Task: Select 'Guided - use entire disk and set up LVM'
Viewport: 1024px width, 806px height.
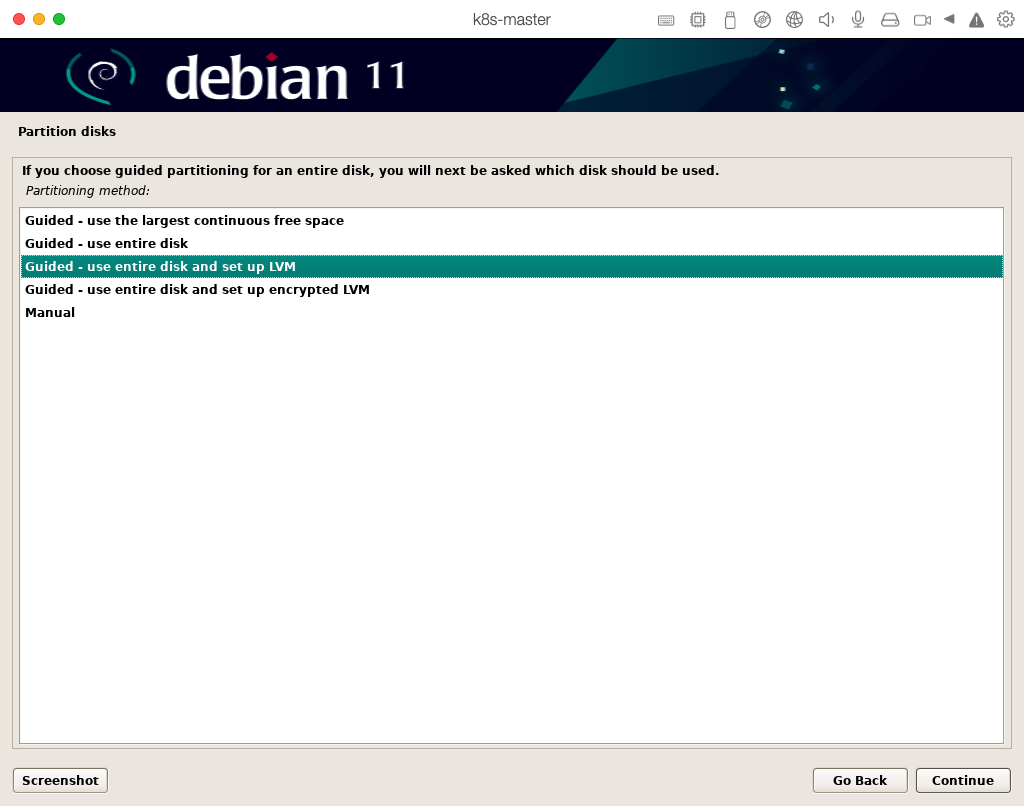Action: click(x=511, y=266)
